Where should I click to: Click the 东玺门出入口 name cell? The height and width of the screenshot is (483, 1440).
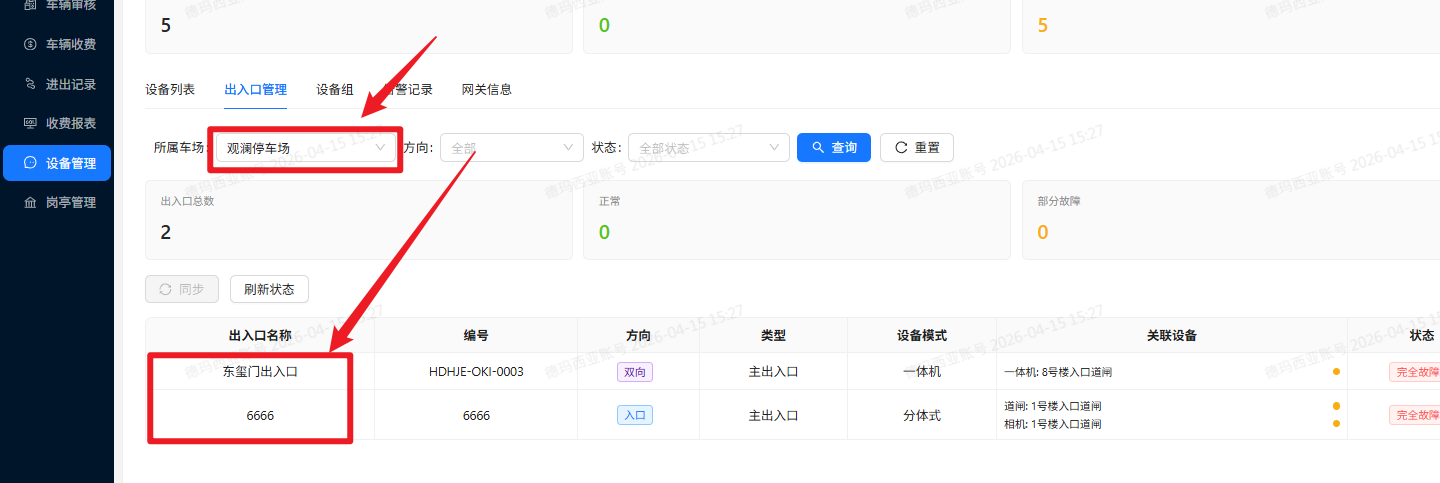(260, 372)
